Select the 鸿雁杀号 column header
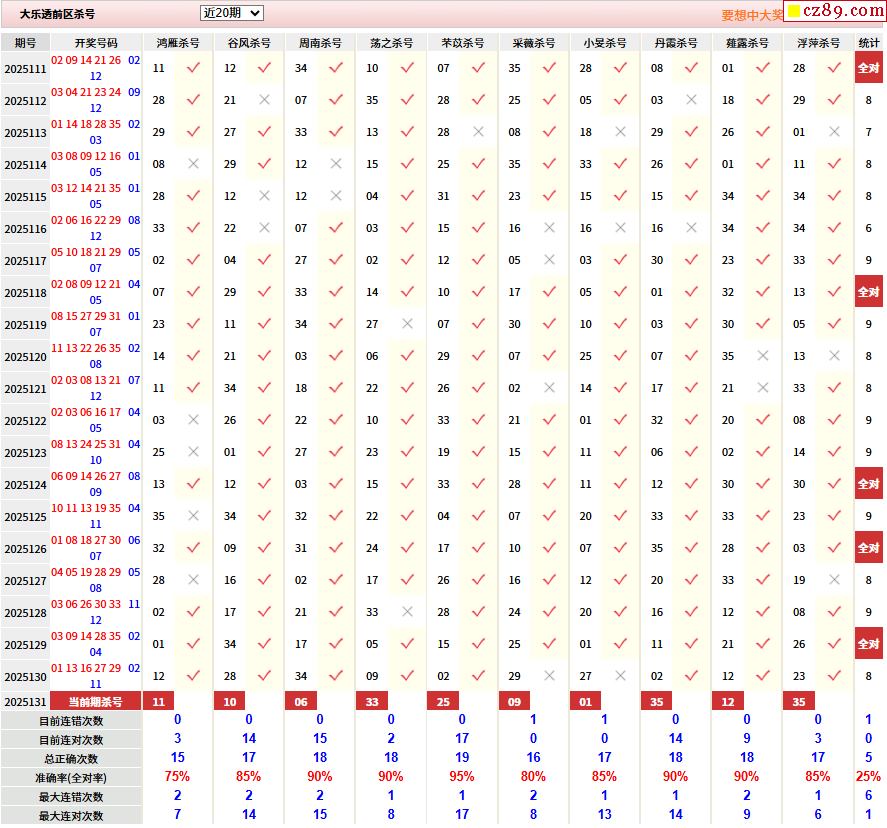The width and height of the screenshot is (887, 828). 178,43
